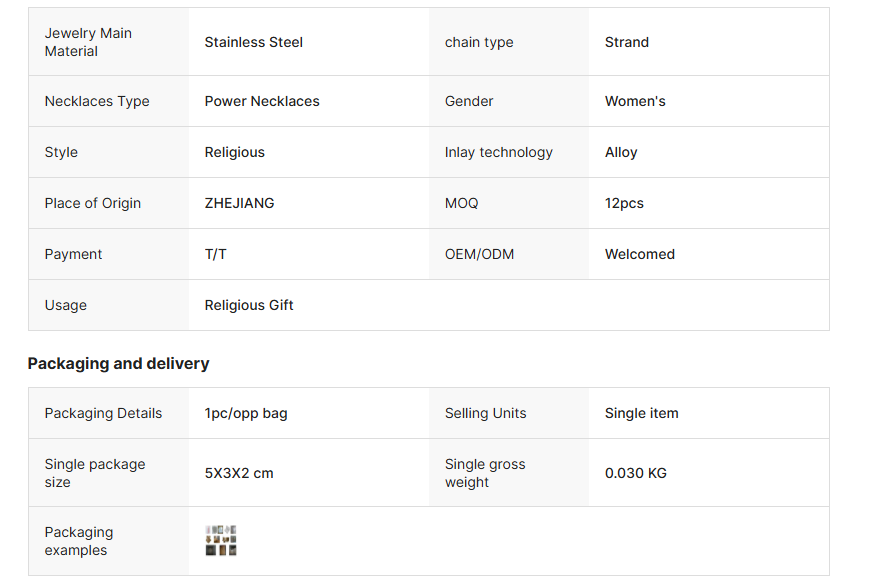
Task: Click the Single item selling units value
Action: (x=641, y=413)
